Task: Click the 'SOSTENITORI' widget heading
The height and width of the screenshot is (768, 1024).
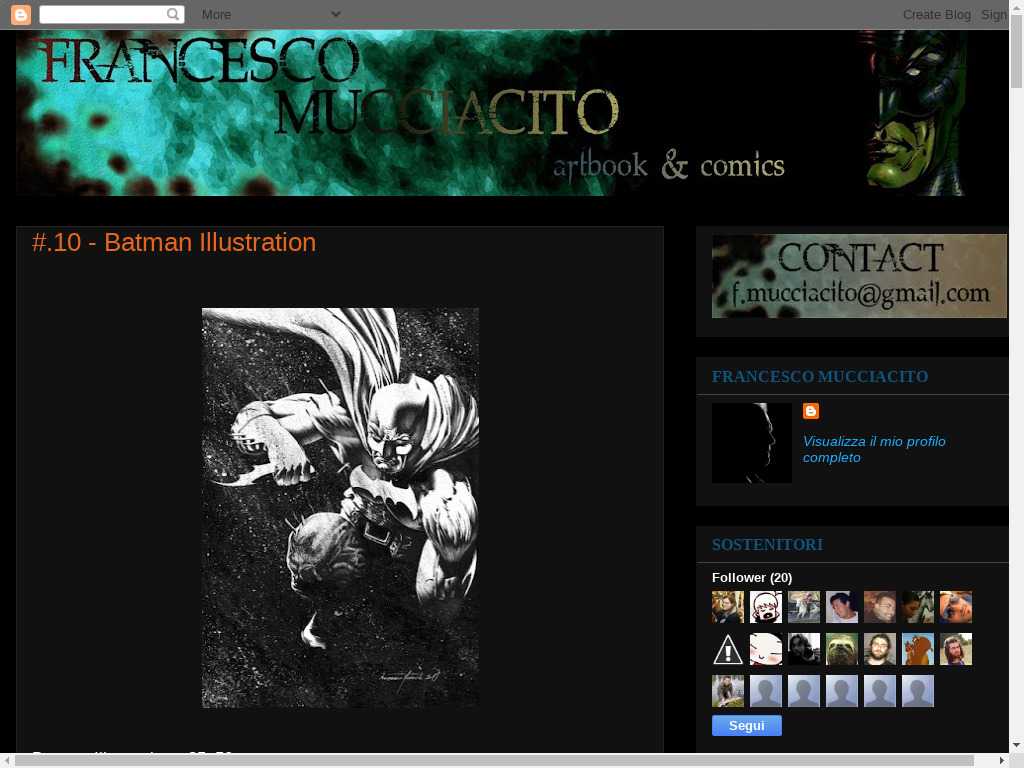Action: tap(767, 545)
